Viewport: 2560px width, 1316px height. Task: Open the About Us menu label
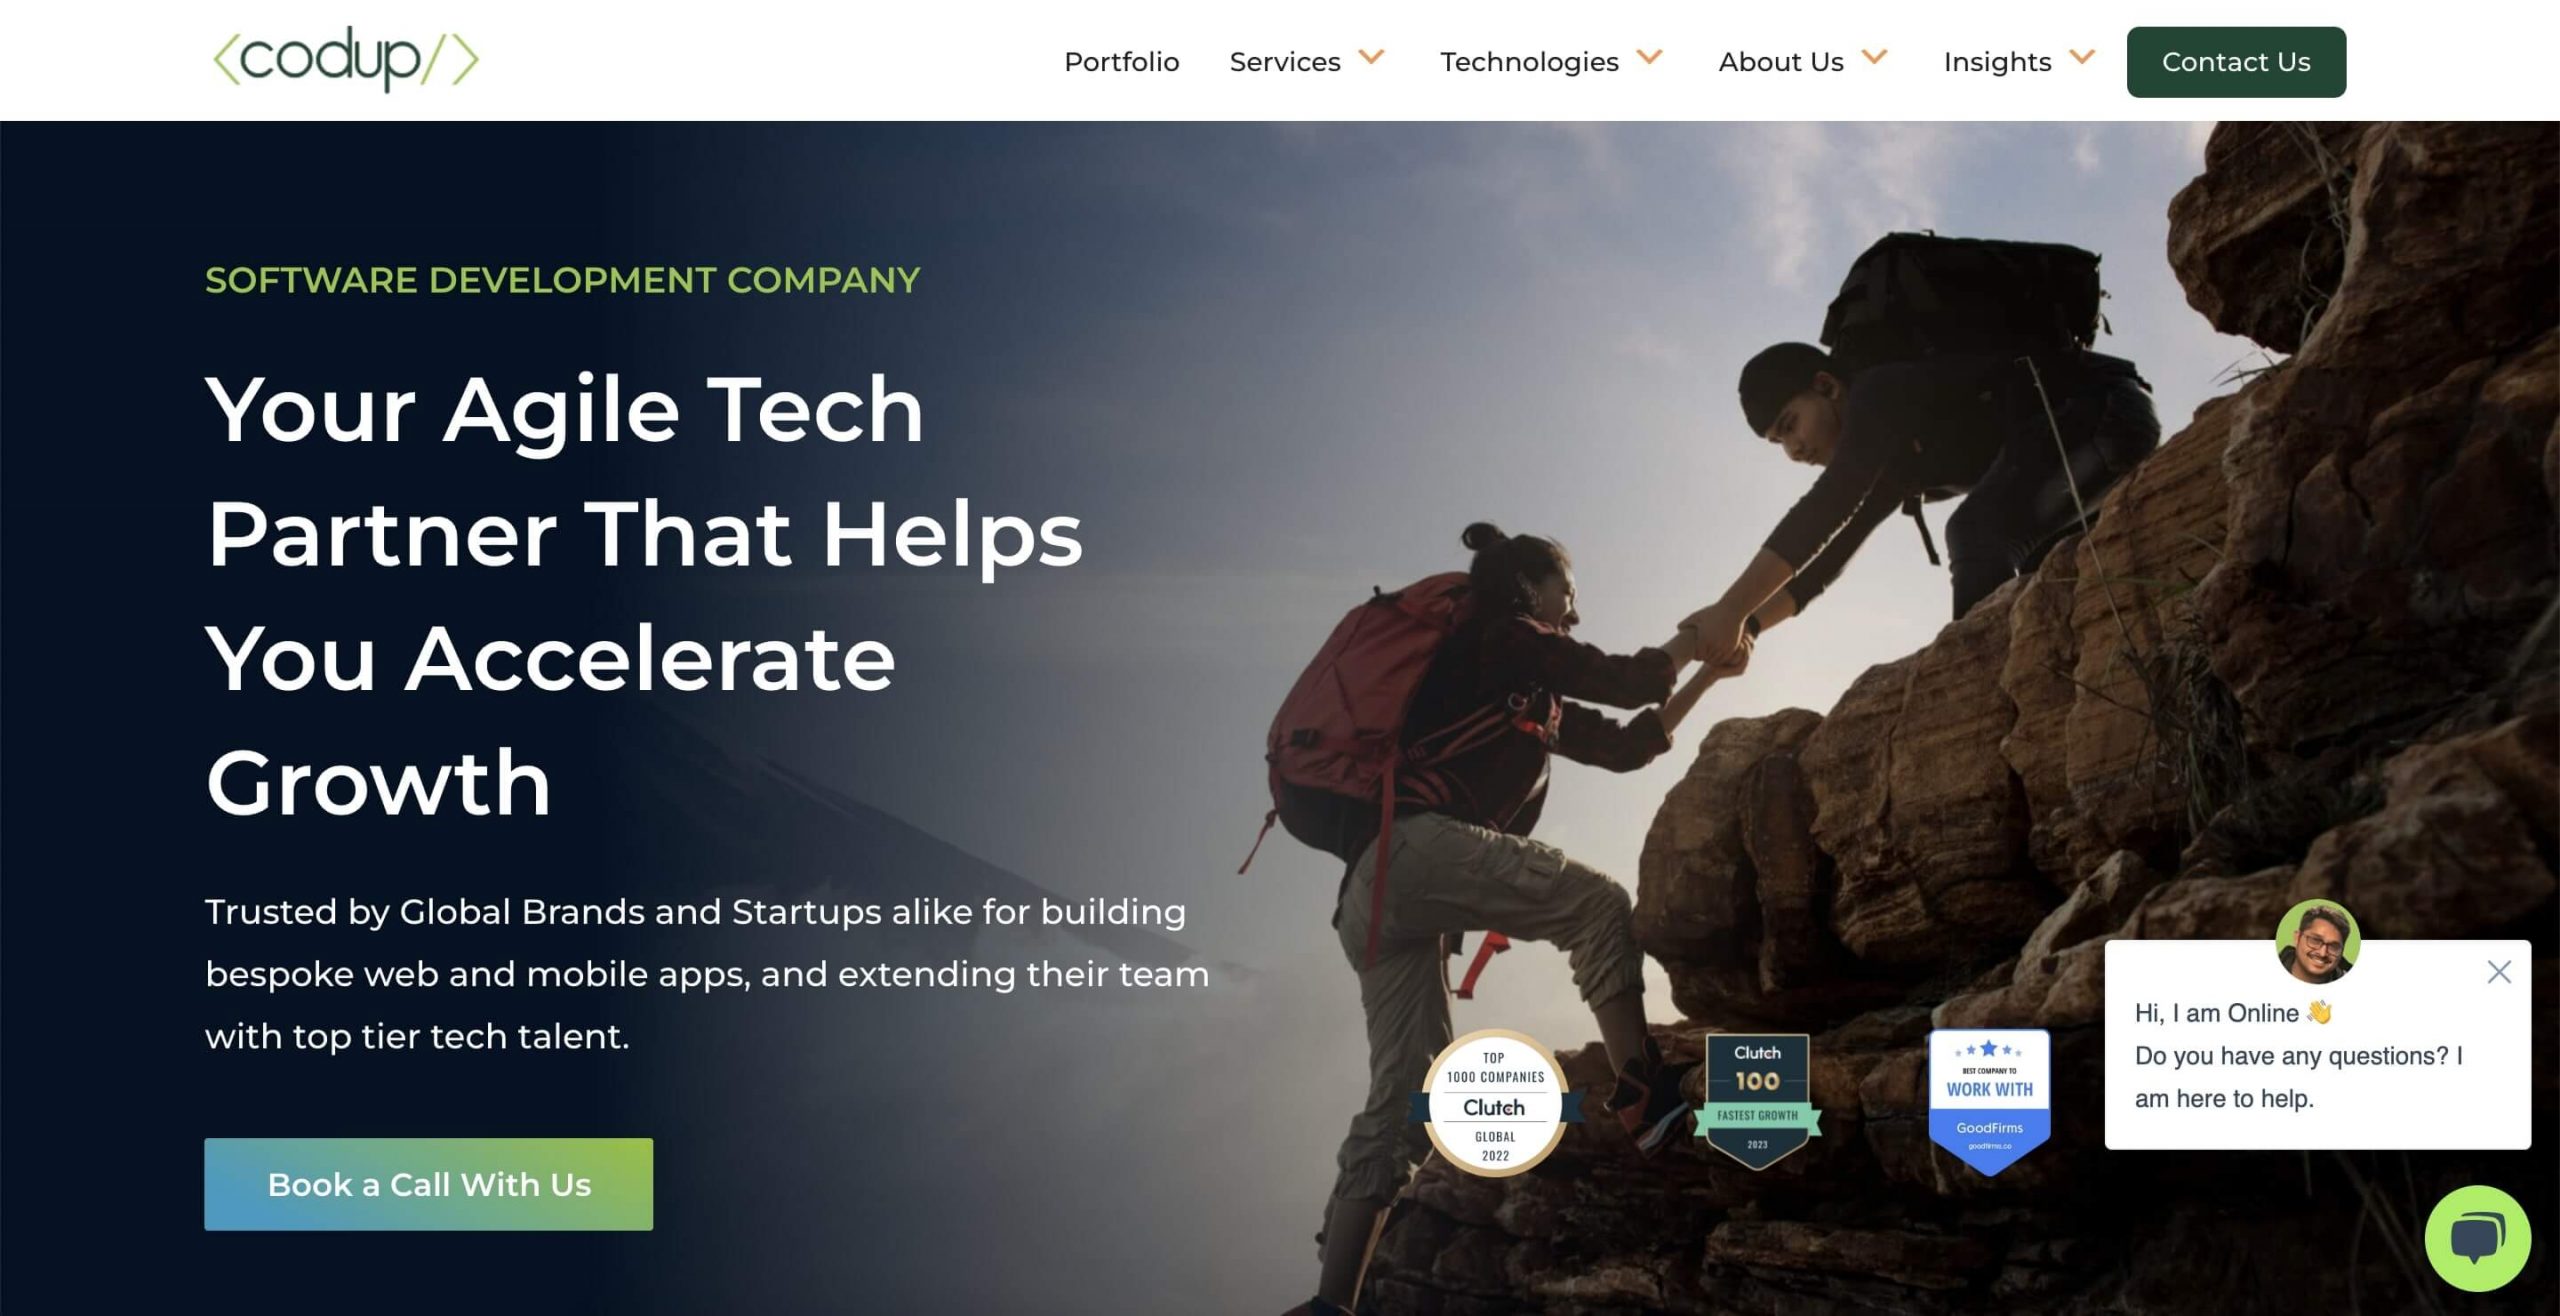[x=1780, y=62]
